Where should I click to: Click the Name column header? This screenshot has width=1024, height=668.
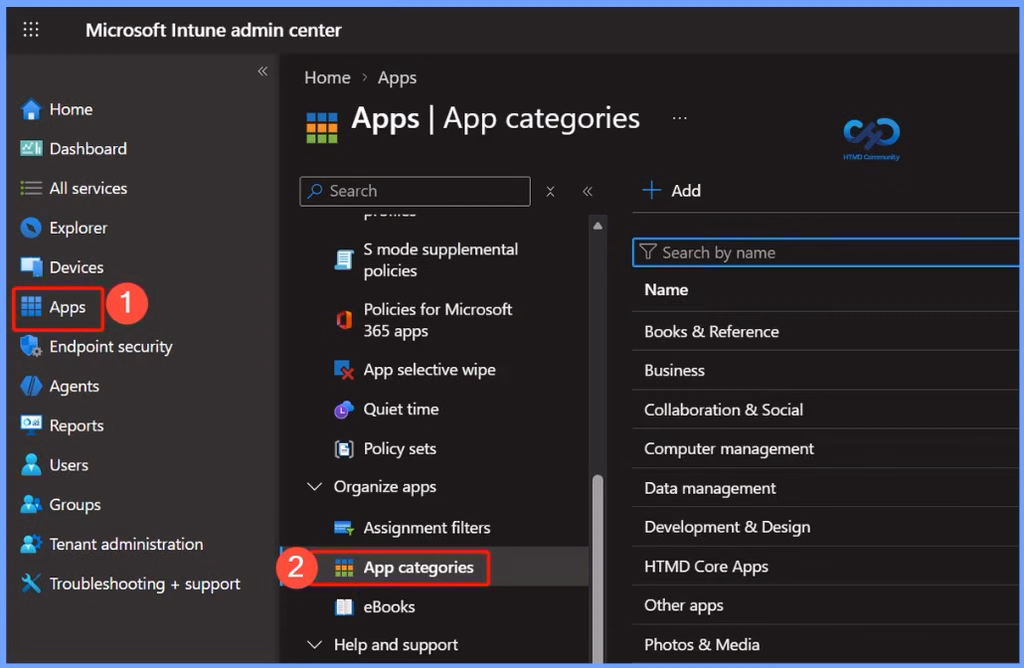[665, 290]
